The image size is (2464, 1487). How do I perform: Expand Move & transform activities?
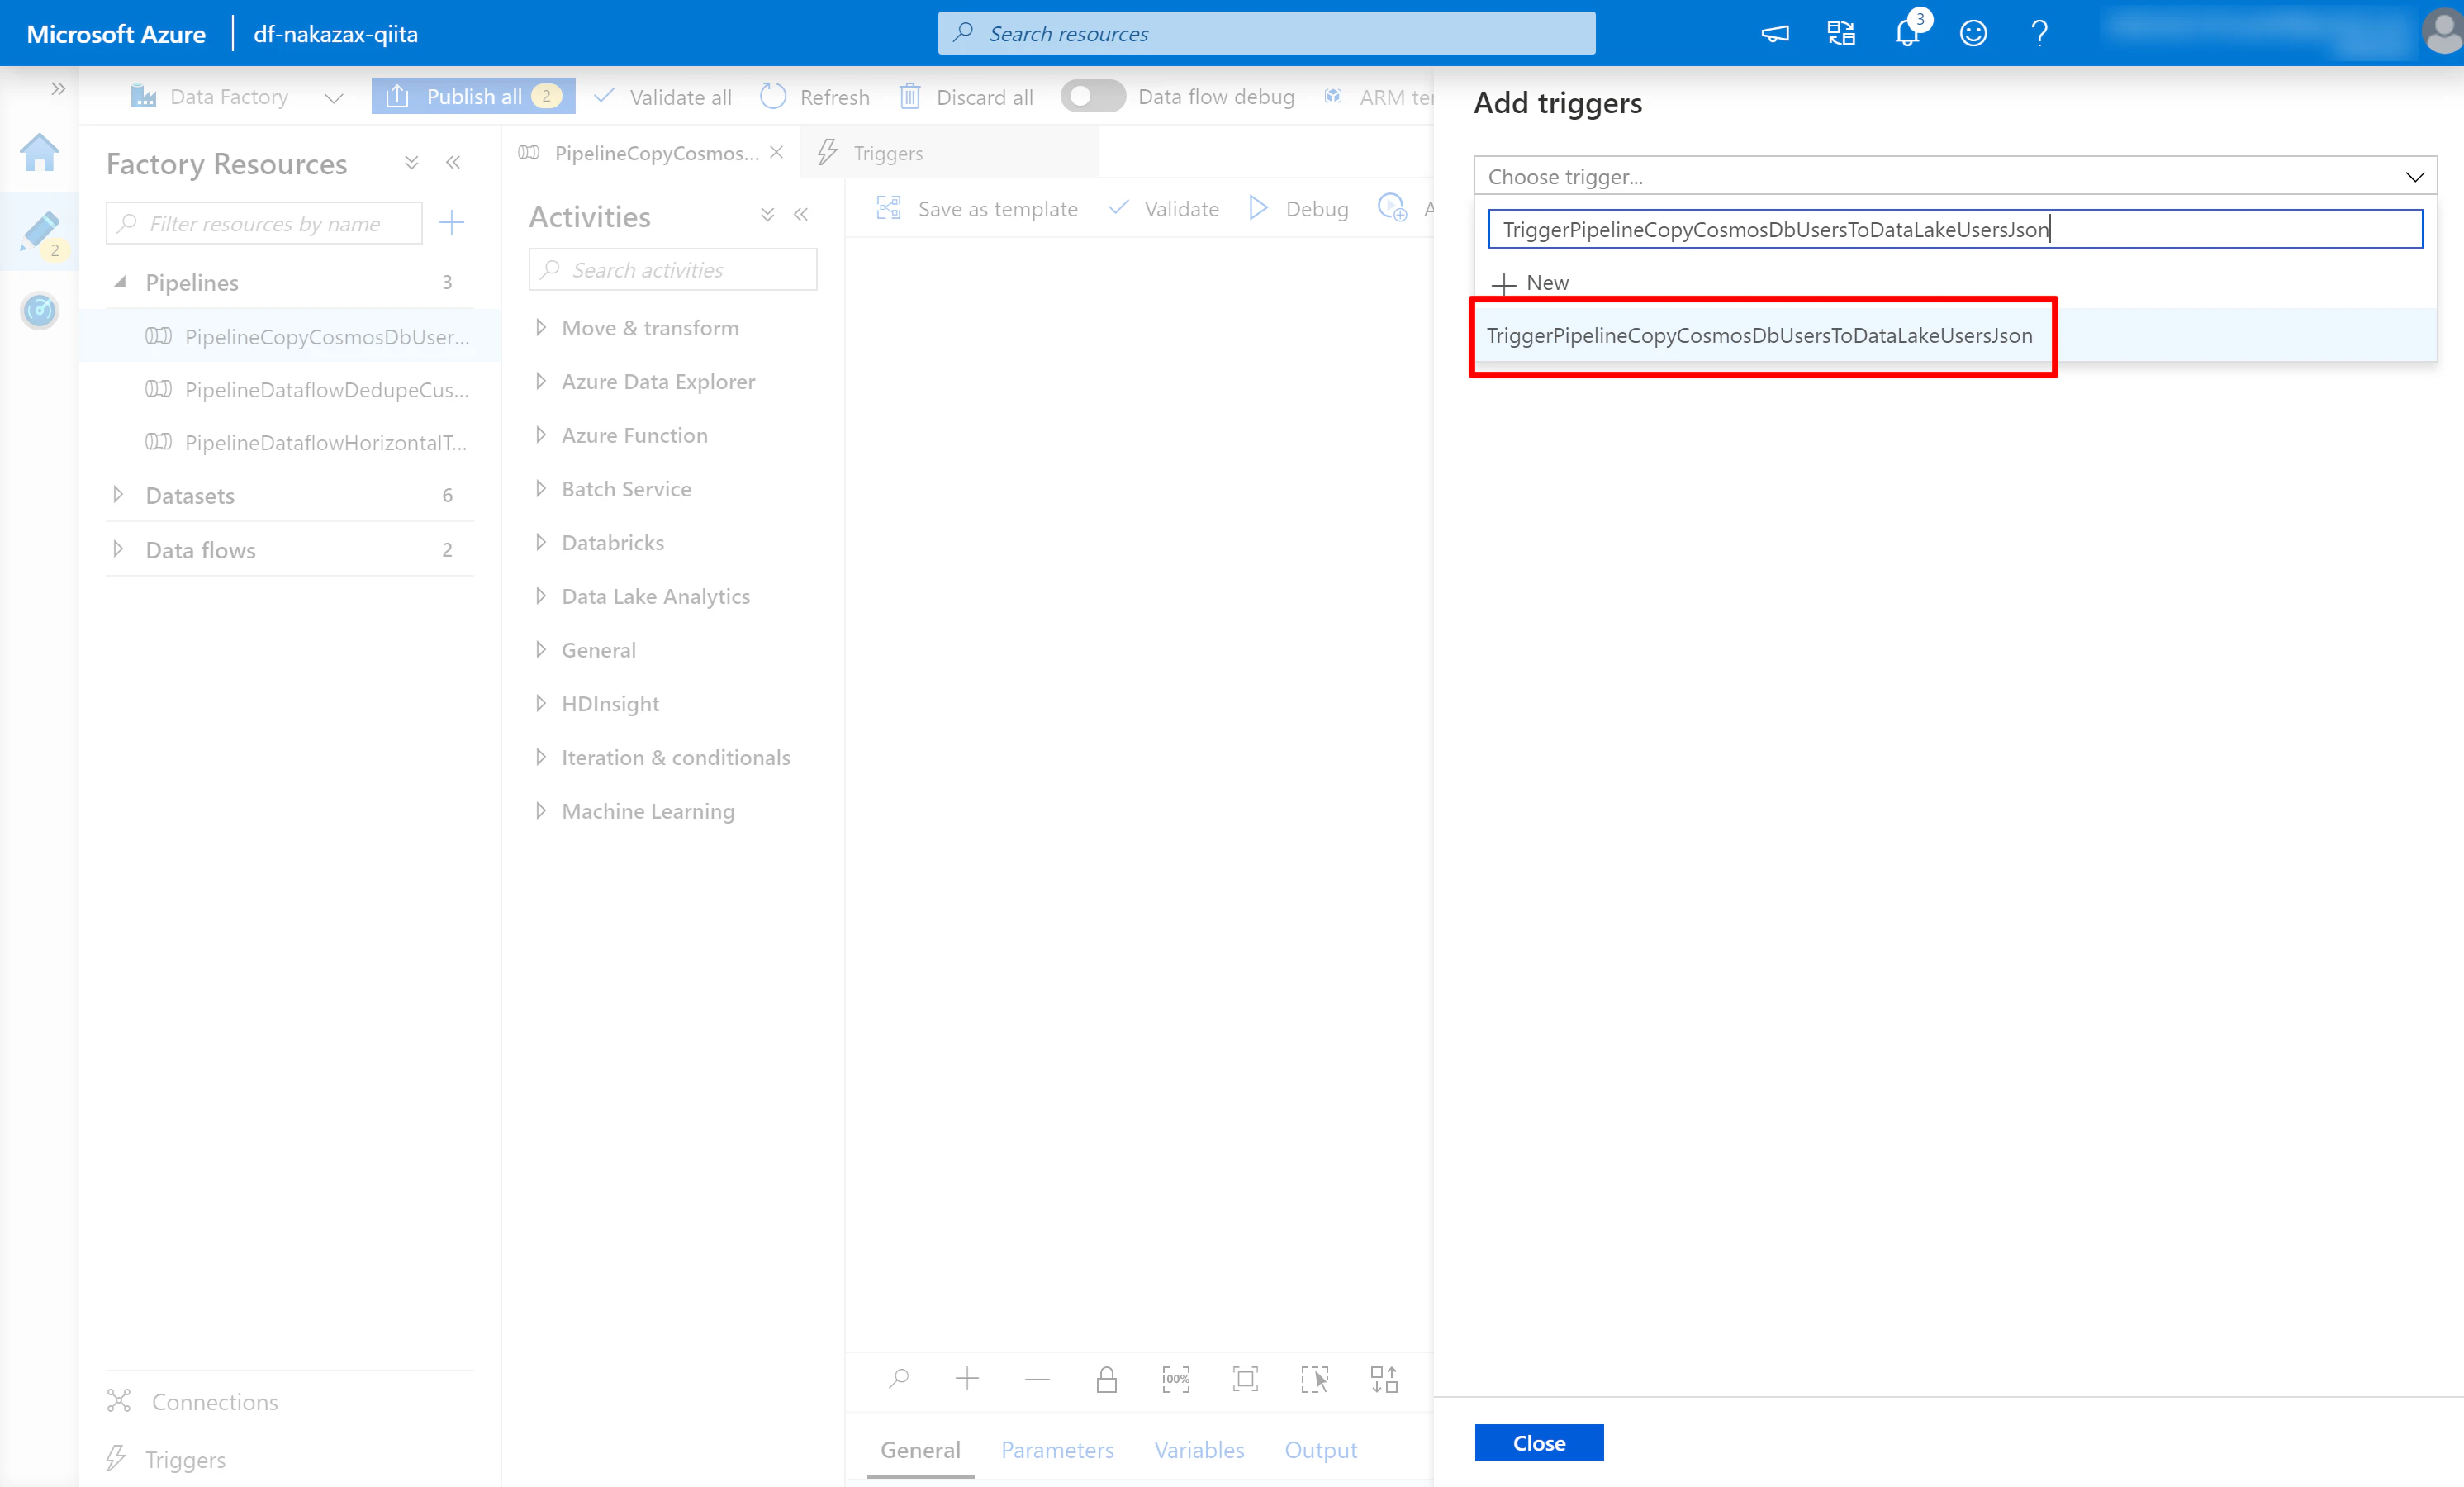pyautogui.click(x=540, y=328)
